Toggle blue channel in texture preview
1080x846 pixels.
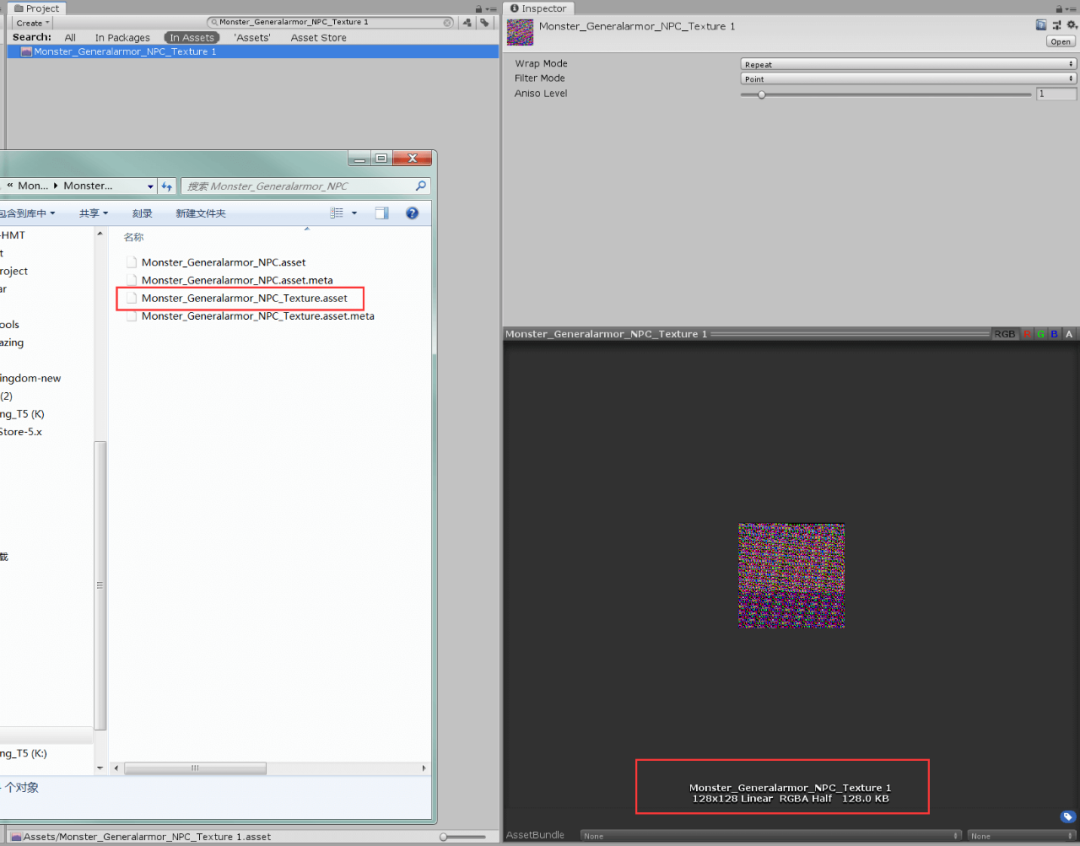(1054, 334)
